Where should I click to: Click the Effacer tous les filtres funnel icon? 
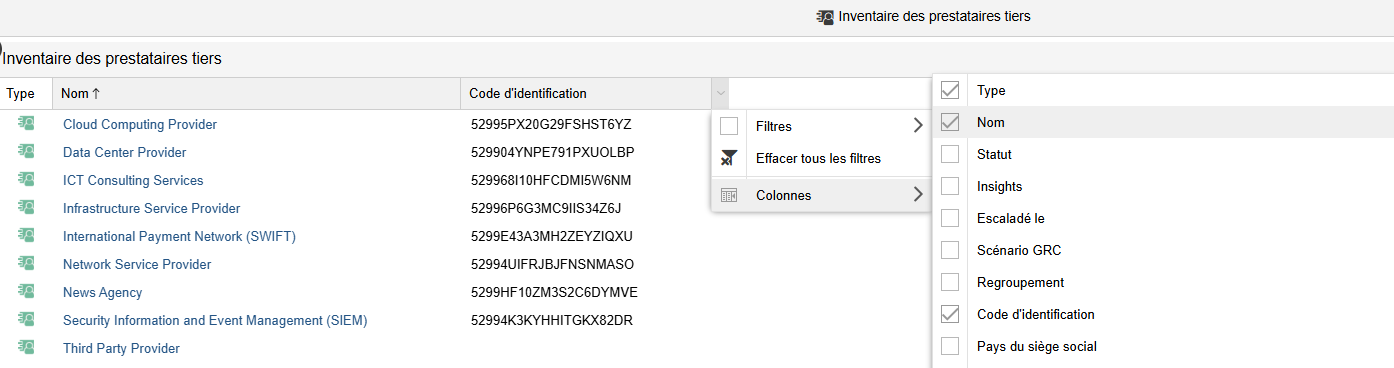[x=729, y=158]
